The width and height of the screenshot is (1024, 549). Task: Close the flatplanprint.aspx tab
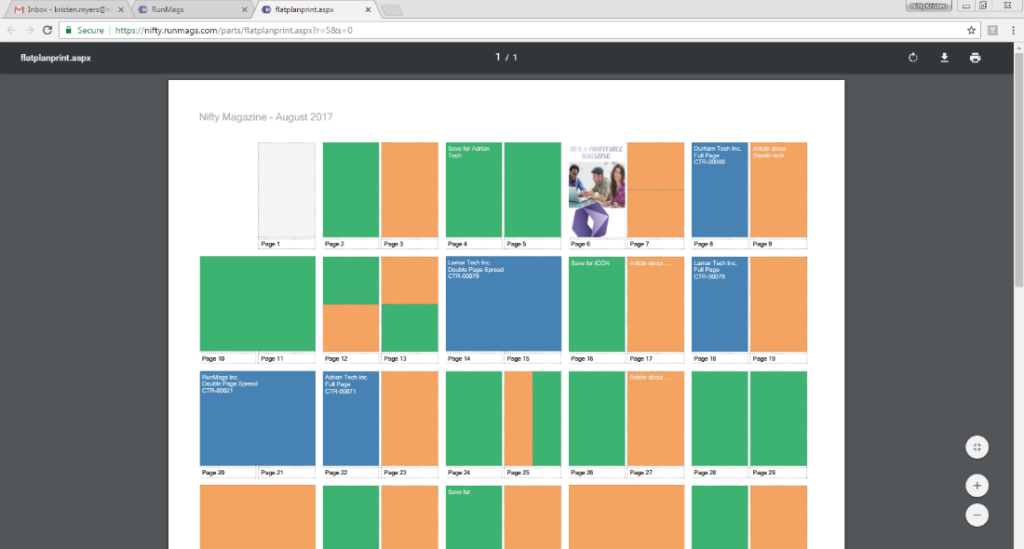[367, 10]
